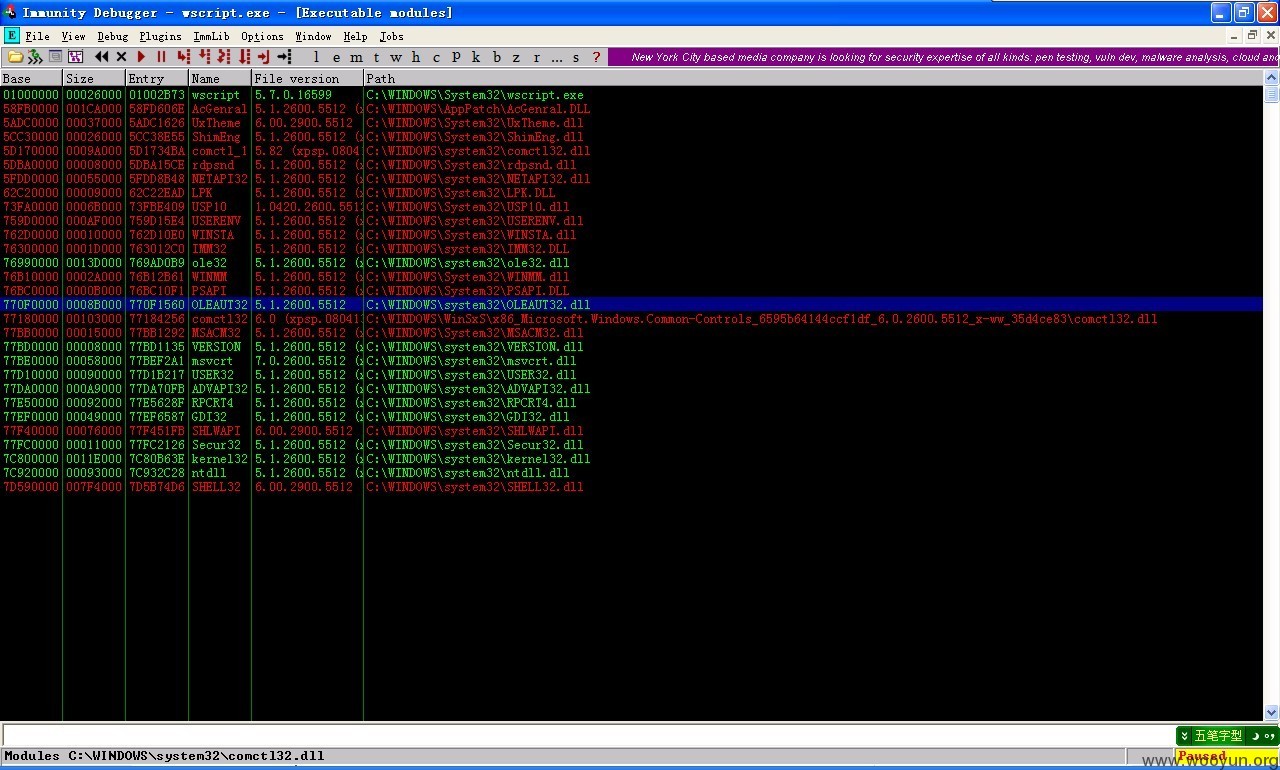
Task: Show the Log window via 'l' button
Action: click(x=316, y=57)
